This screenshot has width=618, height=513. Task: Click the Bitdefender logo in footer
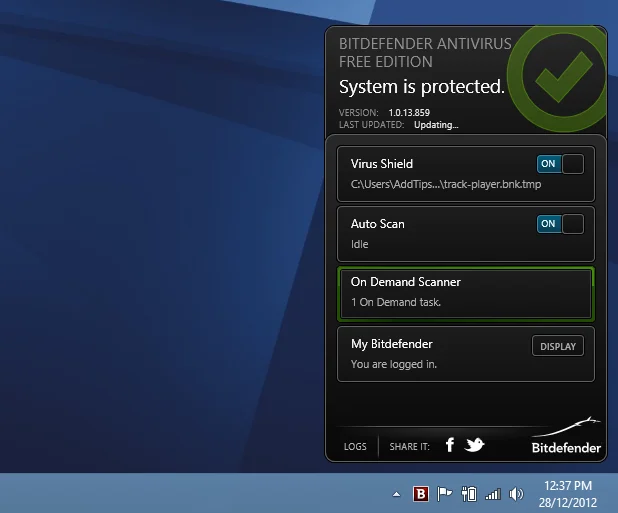click(x=566, y=436)
